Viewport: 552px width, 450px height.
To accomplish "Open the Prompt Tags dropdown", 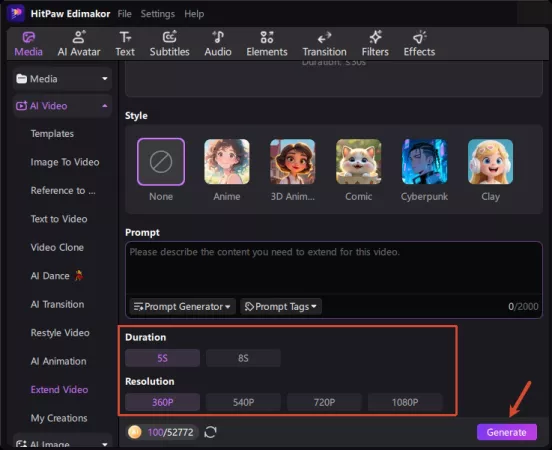I will pyautogui.click(x=281, y=306).
